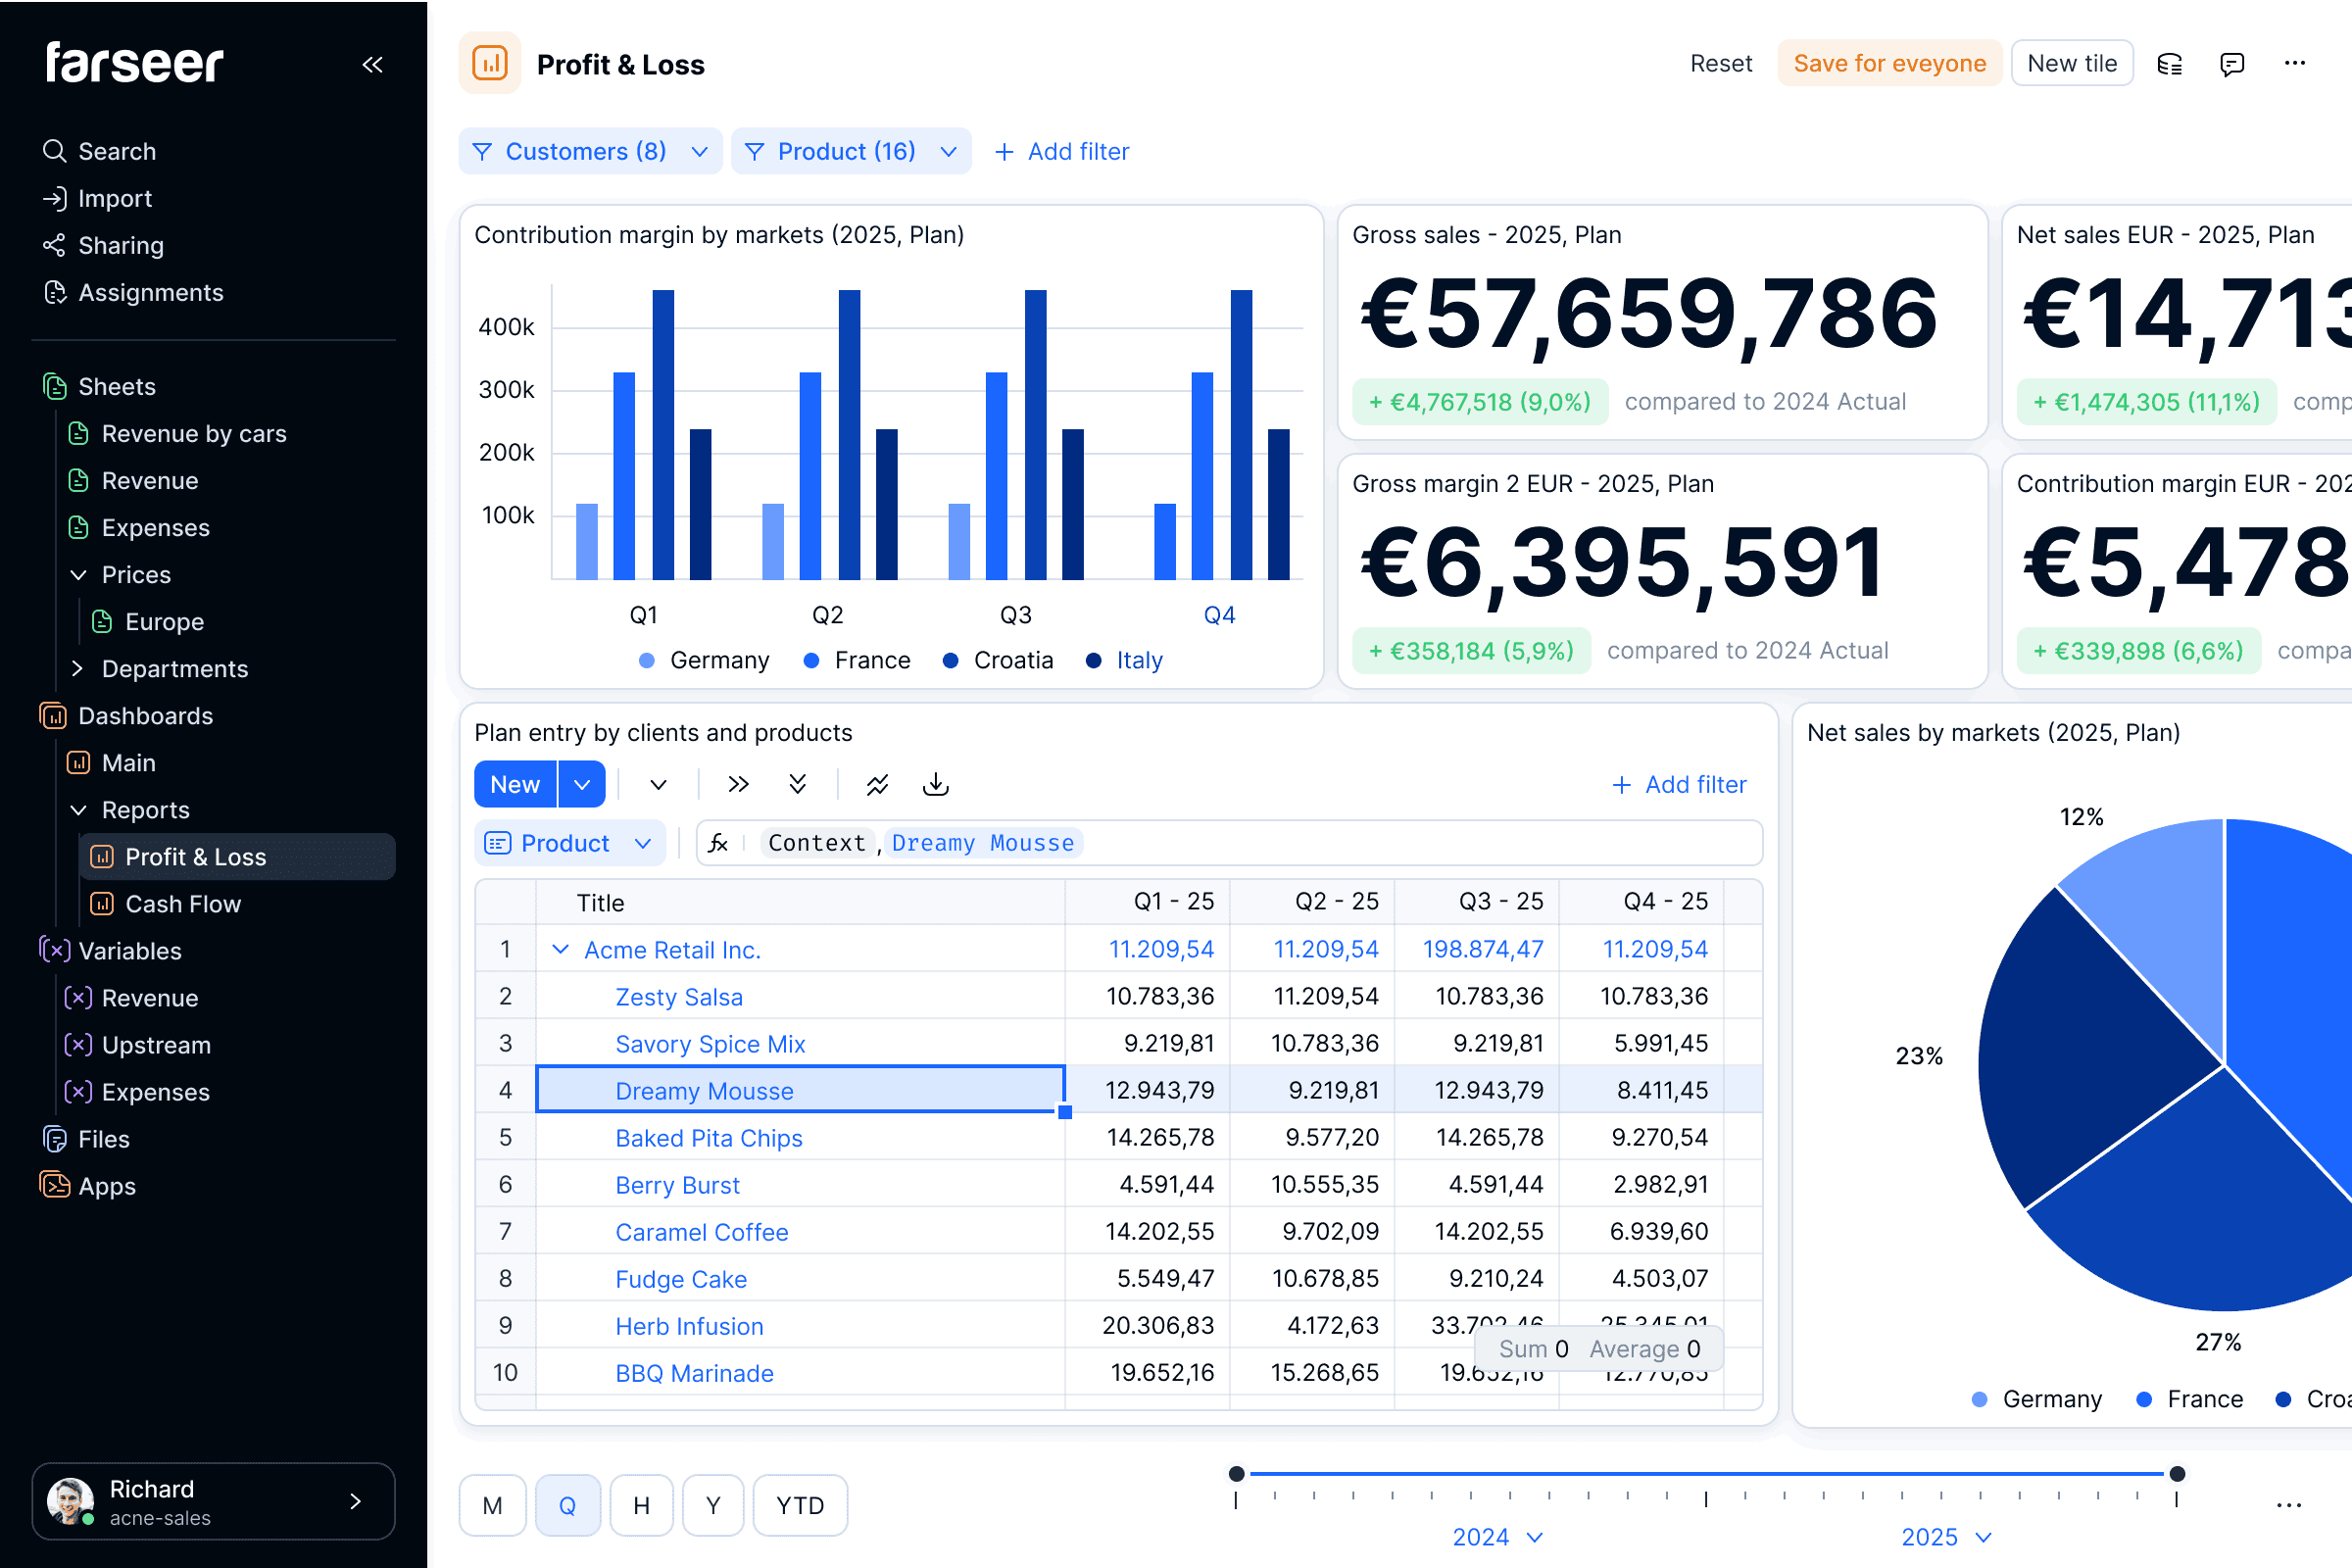Select the Profit & Loss report in sidebar
2352x1568 pixels.
point(195,856)
